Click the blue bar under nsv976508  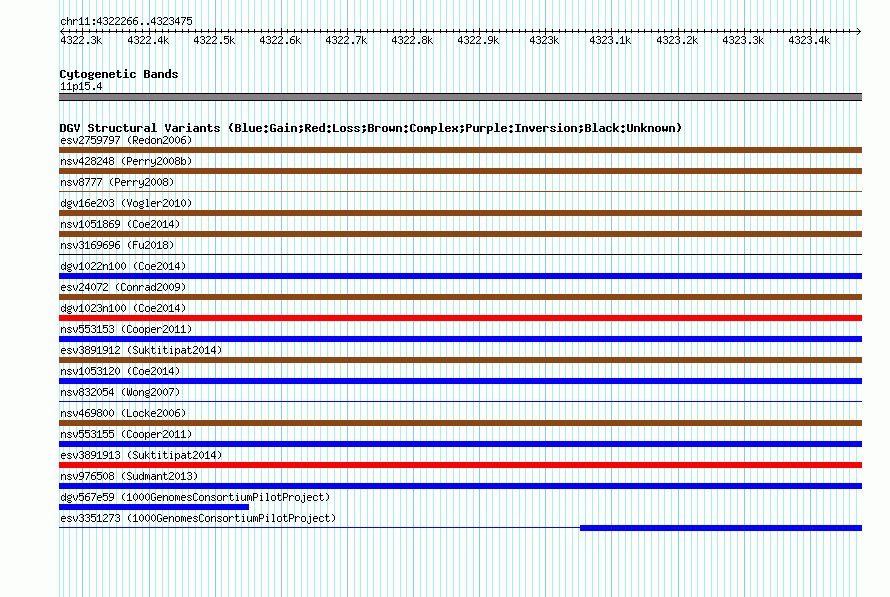pos(460,486)
